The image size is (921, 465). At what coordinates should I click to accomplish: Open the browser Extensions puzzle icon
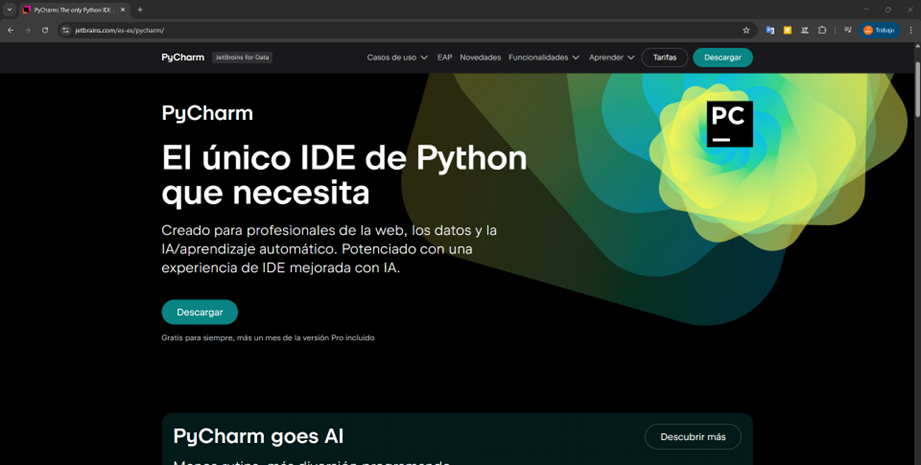coord(822,30)
